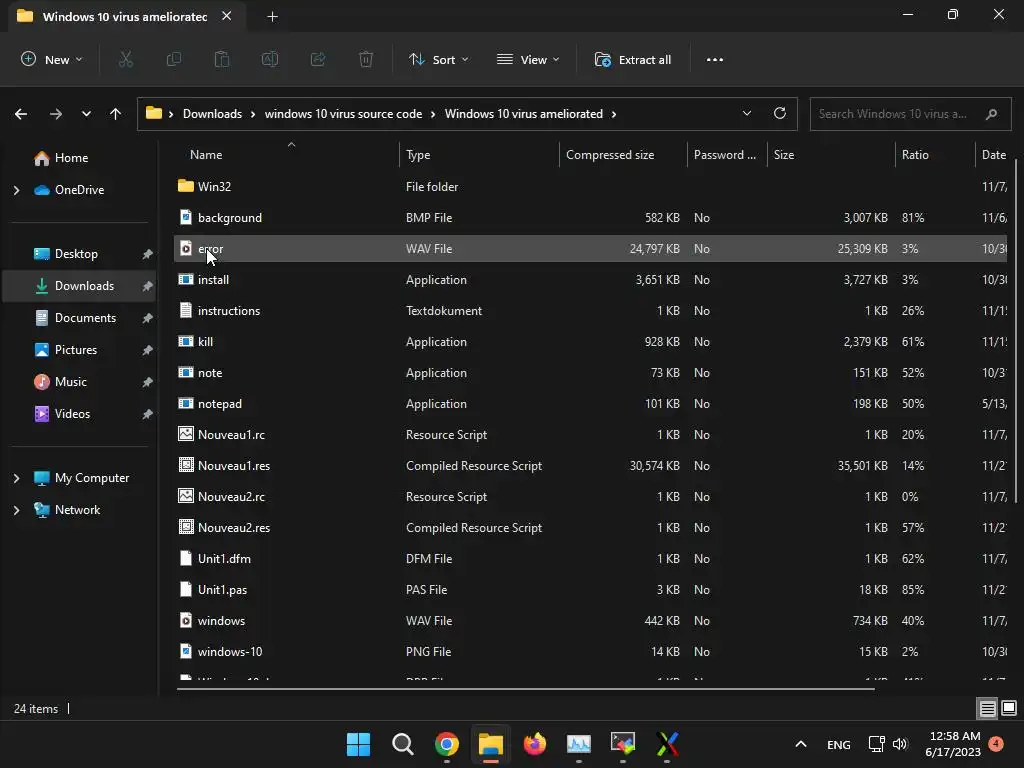Click windows 10 virus source code breadcrumb
Screen dimensions: 1024x768
tap(343, 114)
